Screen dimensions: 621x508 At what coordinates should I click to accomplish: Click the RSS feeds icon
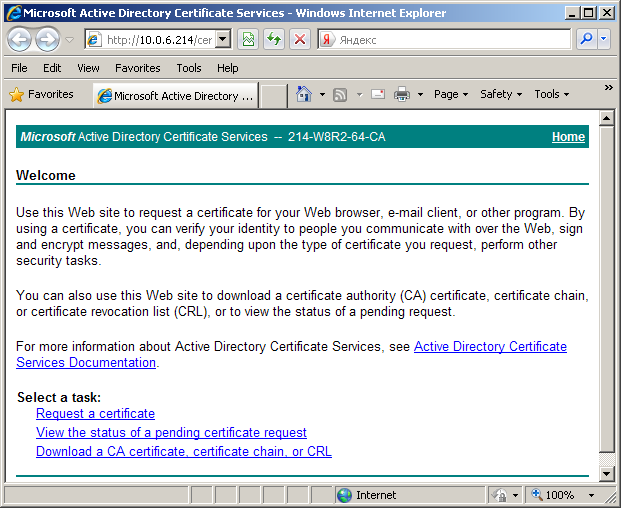340,95
